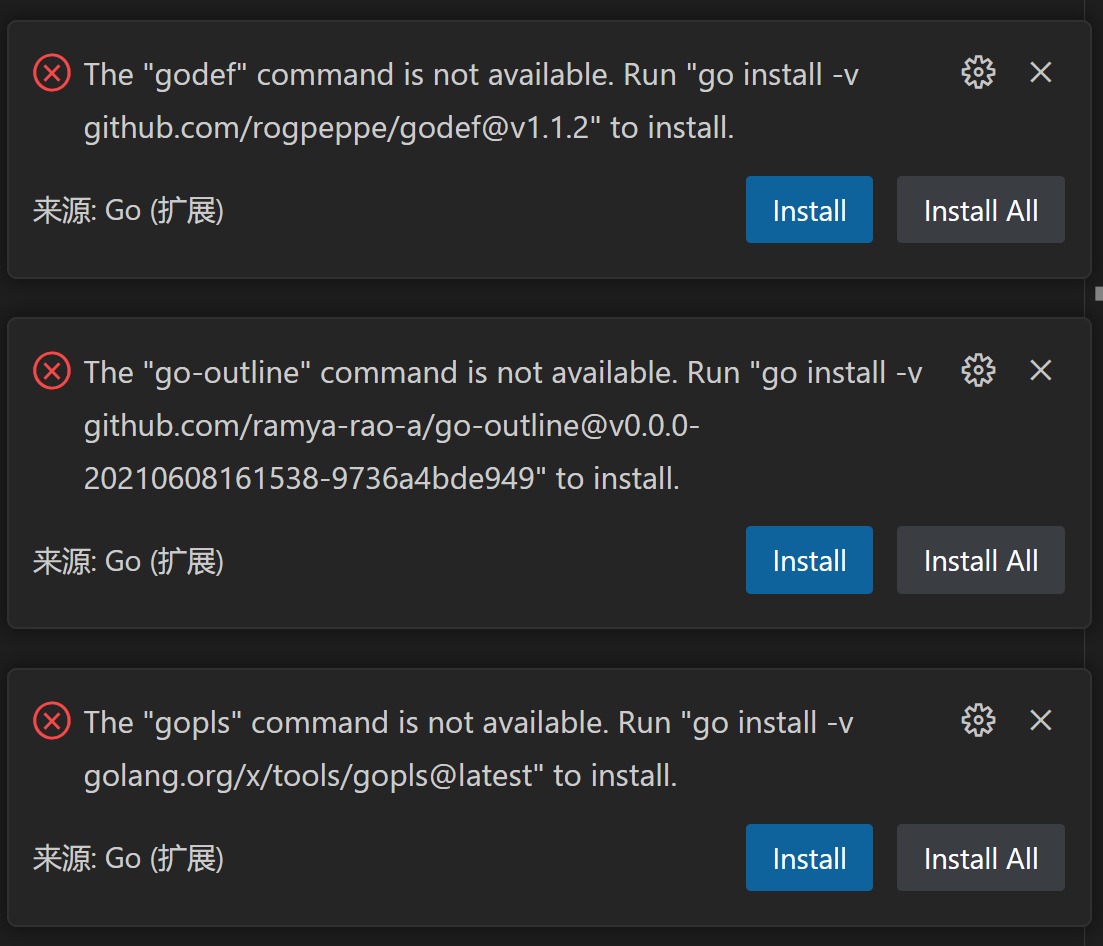Dismiss the godef notification with X

point(1040,72)
